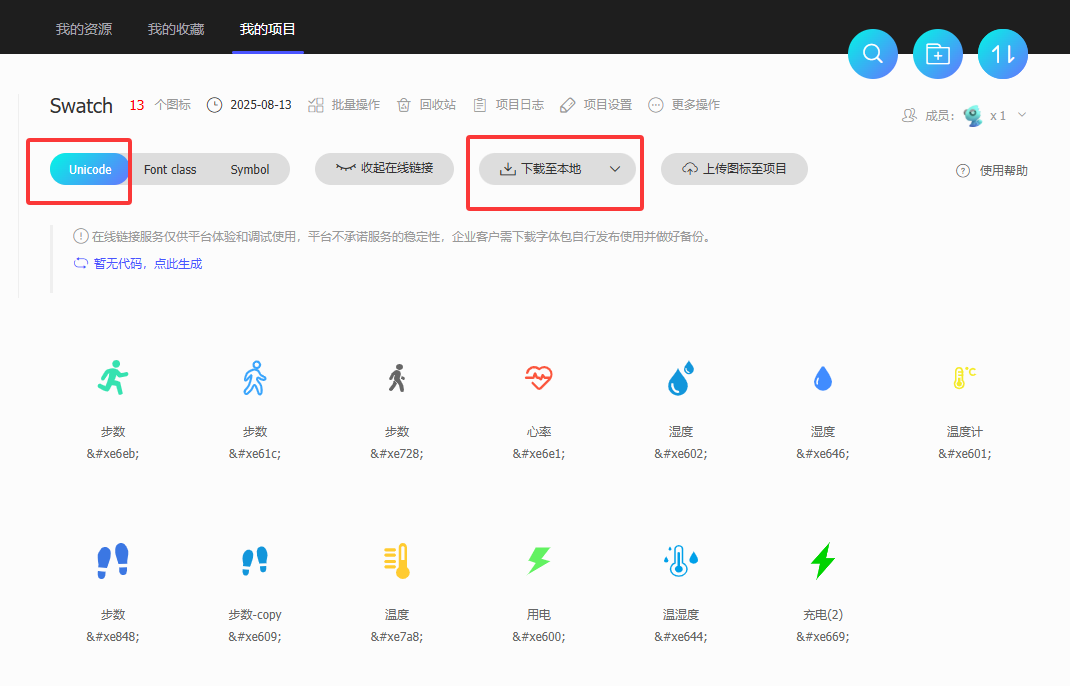Expand the 成员 members chevron

1022,115
